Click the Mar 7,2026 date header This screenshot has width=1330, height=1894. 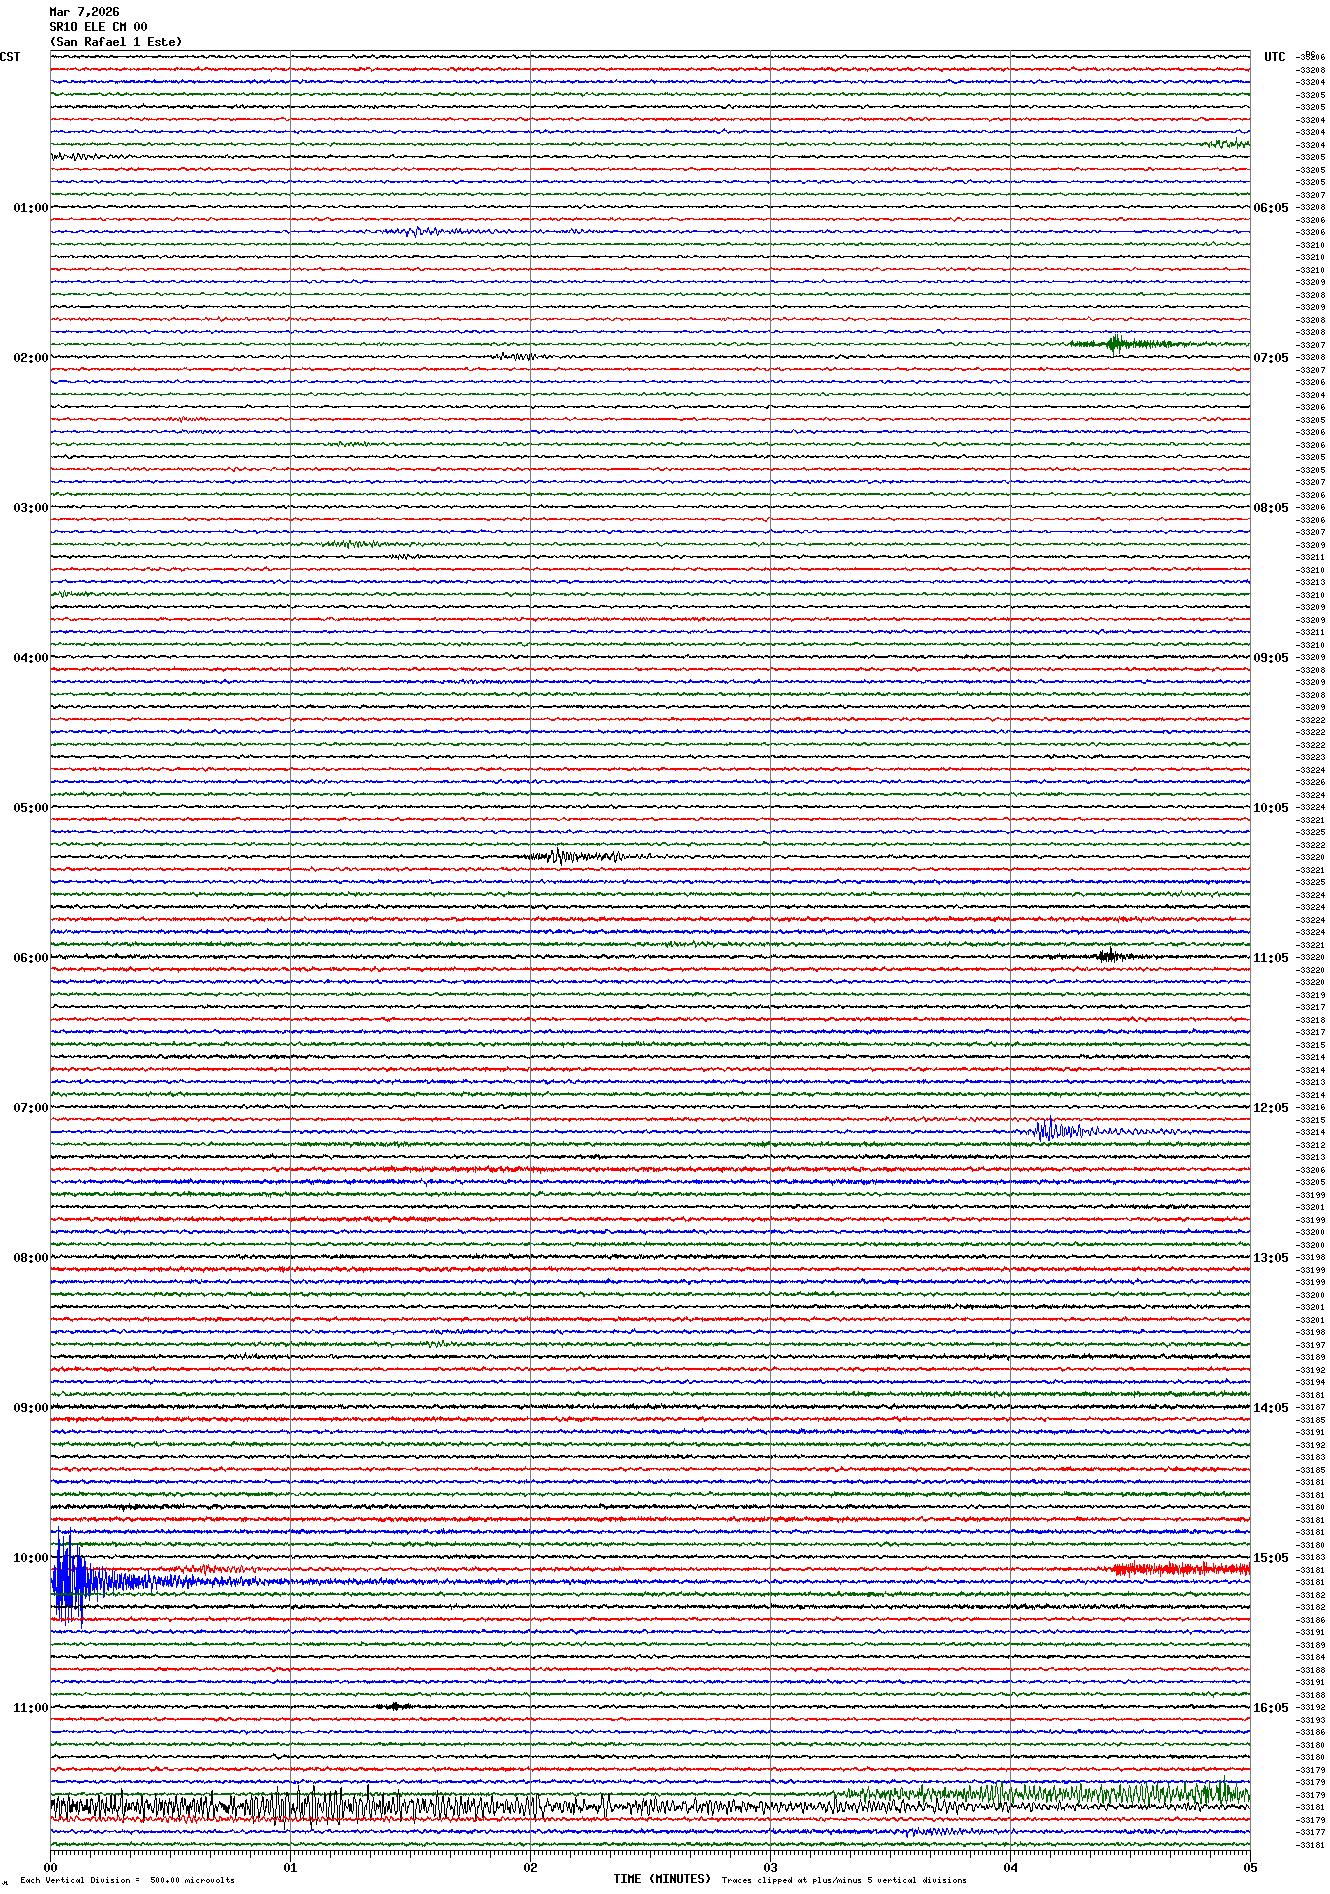click(84, 12)
